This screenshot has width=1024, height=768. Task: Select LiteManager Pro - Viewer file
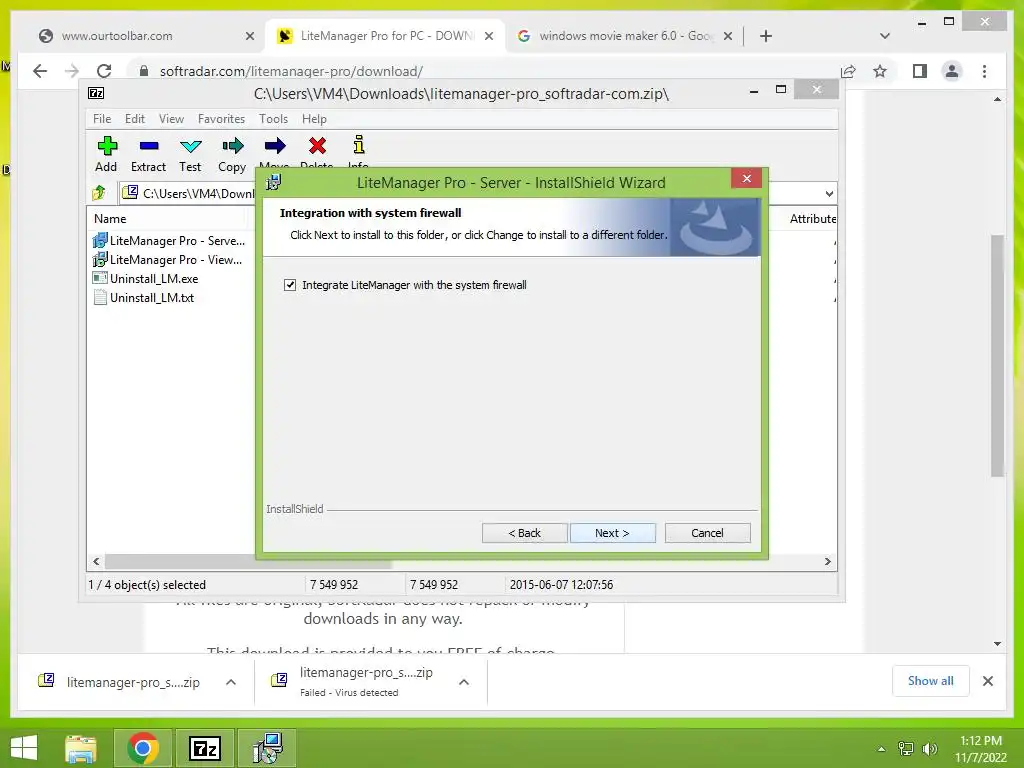coord(170,259)
